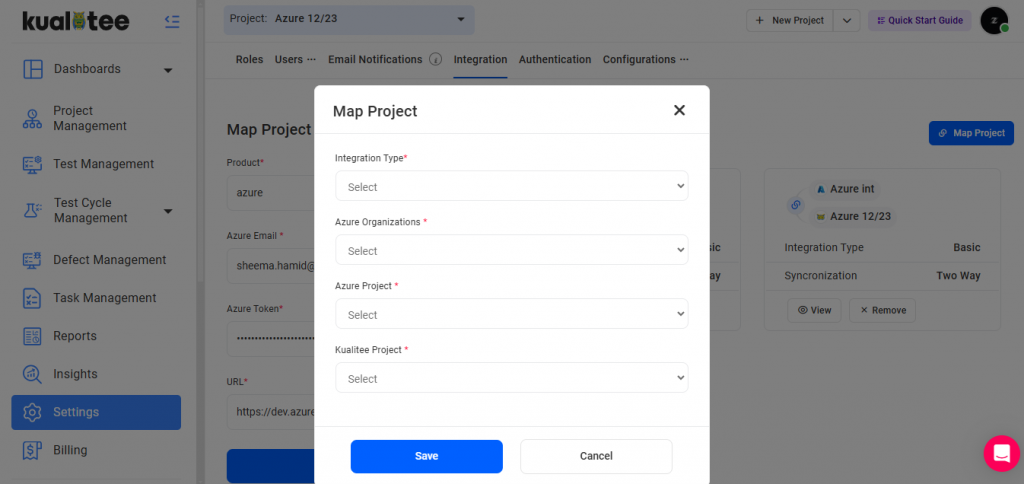The image size is (1024, 484).
Task: Click the link icon on integration card
Action: pyautogui.click(x=795, y=205)
